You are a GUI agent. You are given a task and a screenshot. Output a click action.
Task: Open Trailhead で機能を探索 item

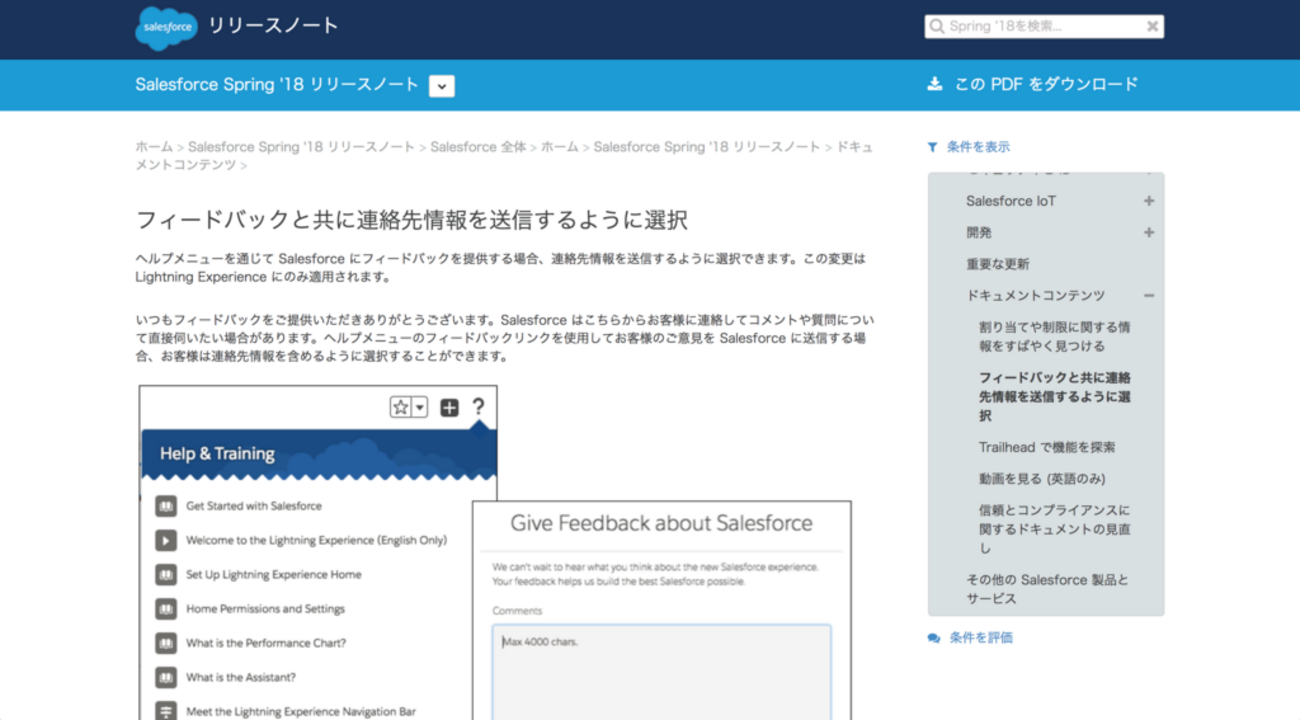tap(1047, 447)
